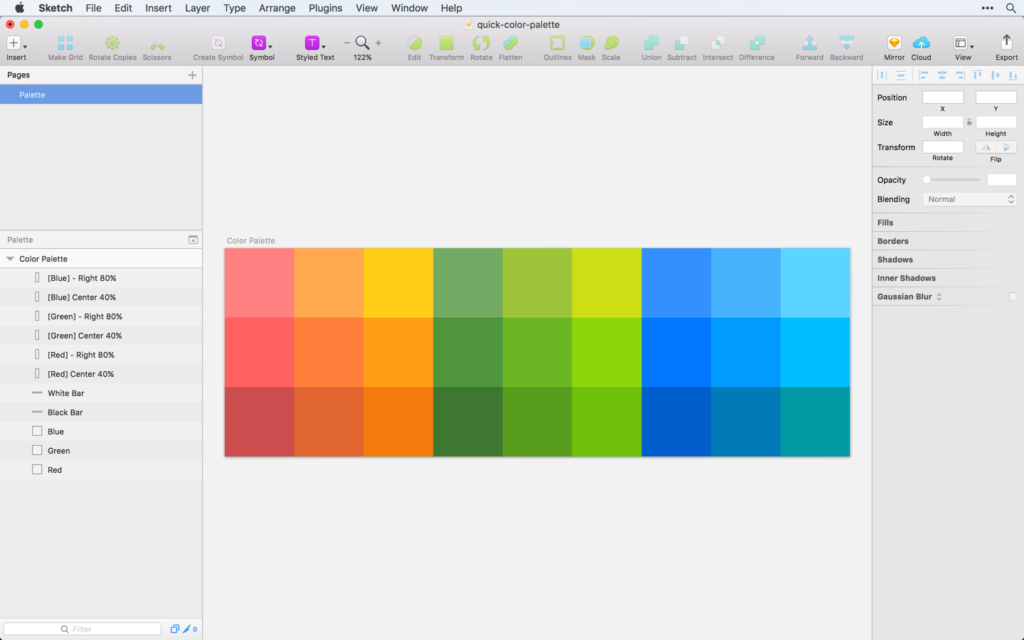1024x640 pixels.
Task: Click the Filter field below the layer list
Action: coord(83,628)
